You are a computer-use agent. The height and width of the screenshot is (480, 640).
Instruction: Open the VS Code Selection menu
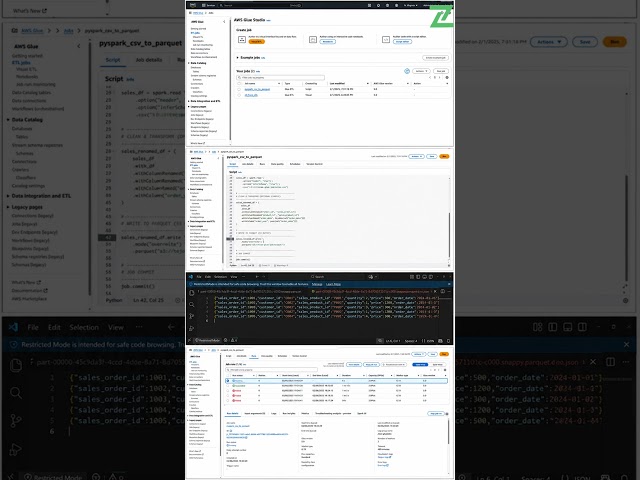(220, 277)
